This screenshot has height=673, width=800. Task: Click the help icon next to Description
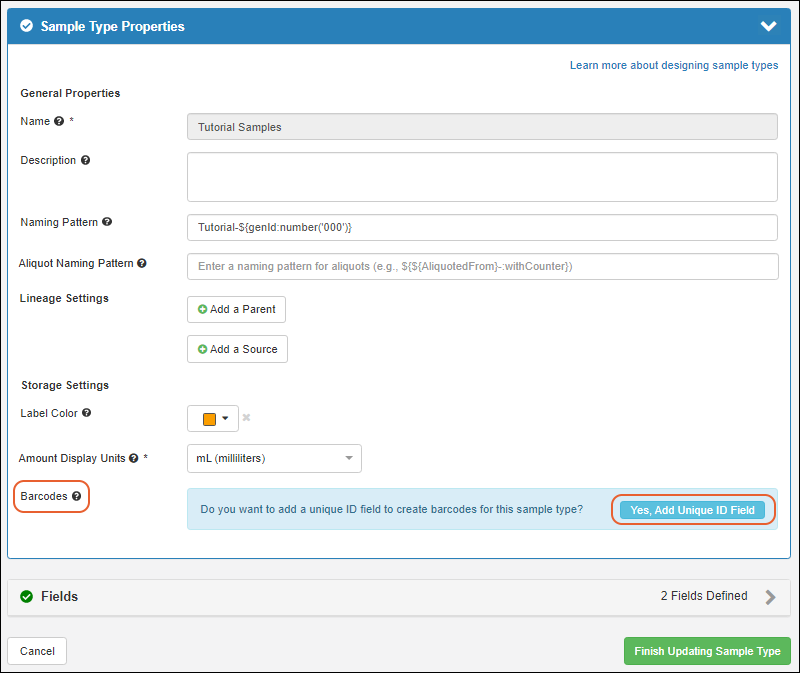click(85, 160)
